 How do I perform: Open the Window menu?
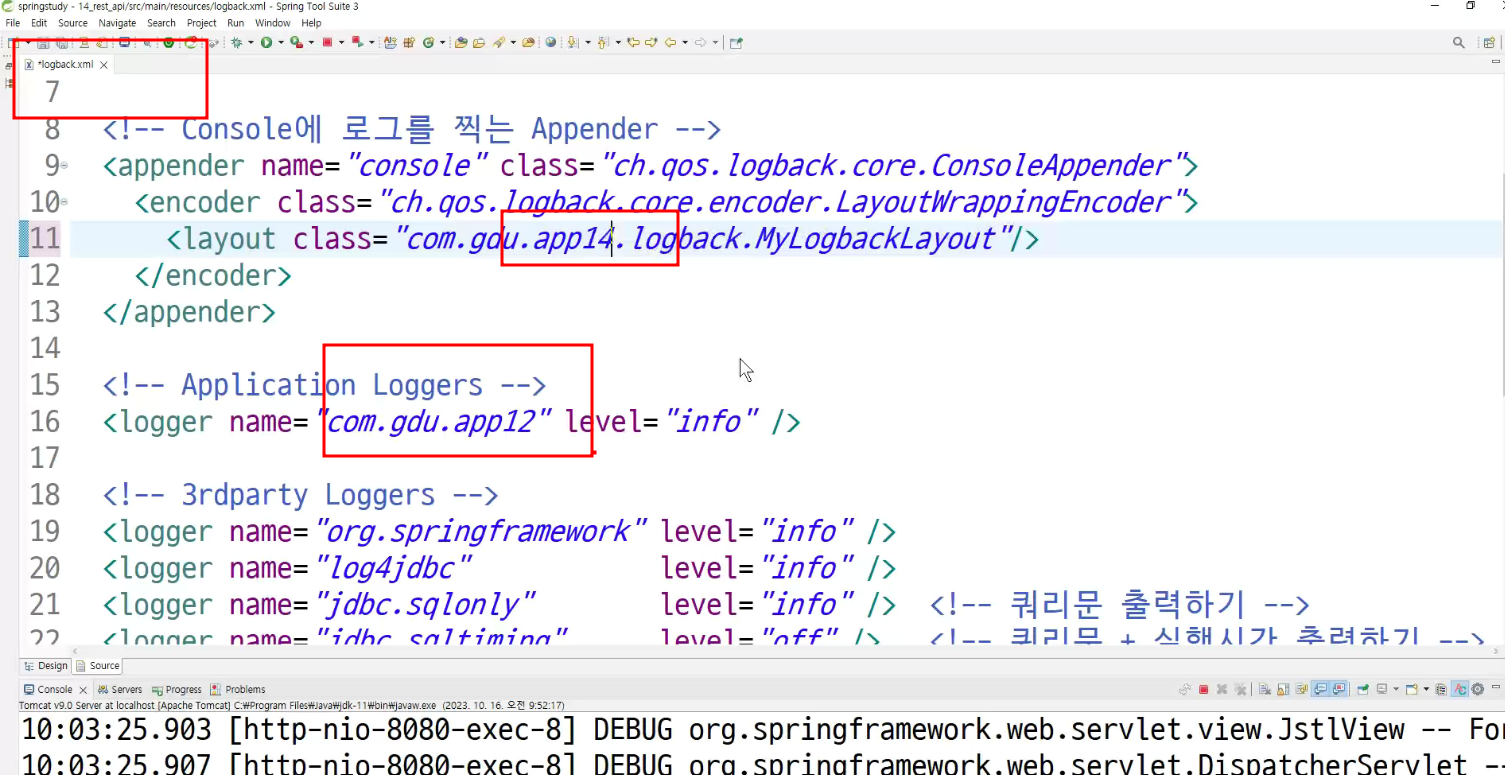click(x=273, y=23)
